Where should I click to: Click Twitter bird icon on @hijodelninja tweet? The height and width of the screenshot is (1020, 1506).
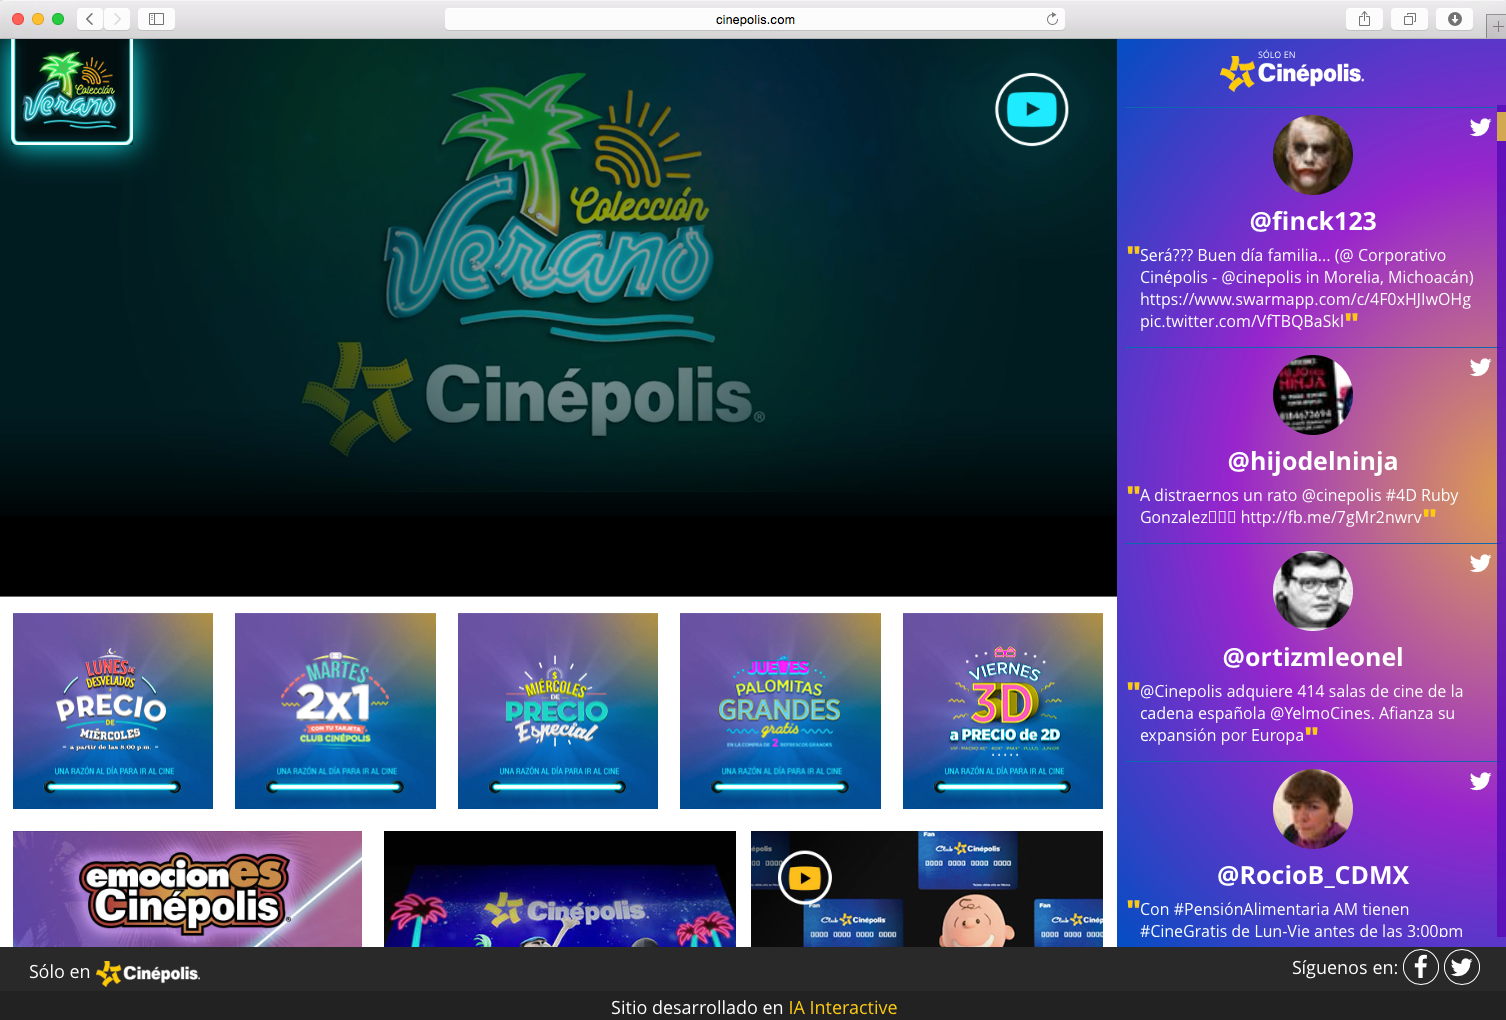[1480, 367]
